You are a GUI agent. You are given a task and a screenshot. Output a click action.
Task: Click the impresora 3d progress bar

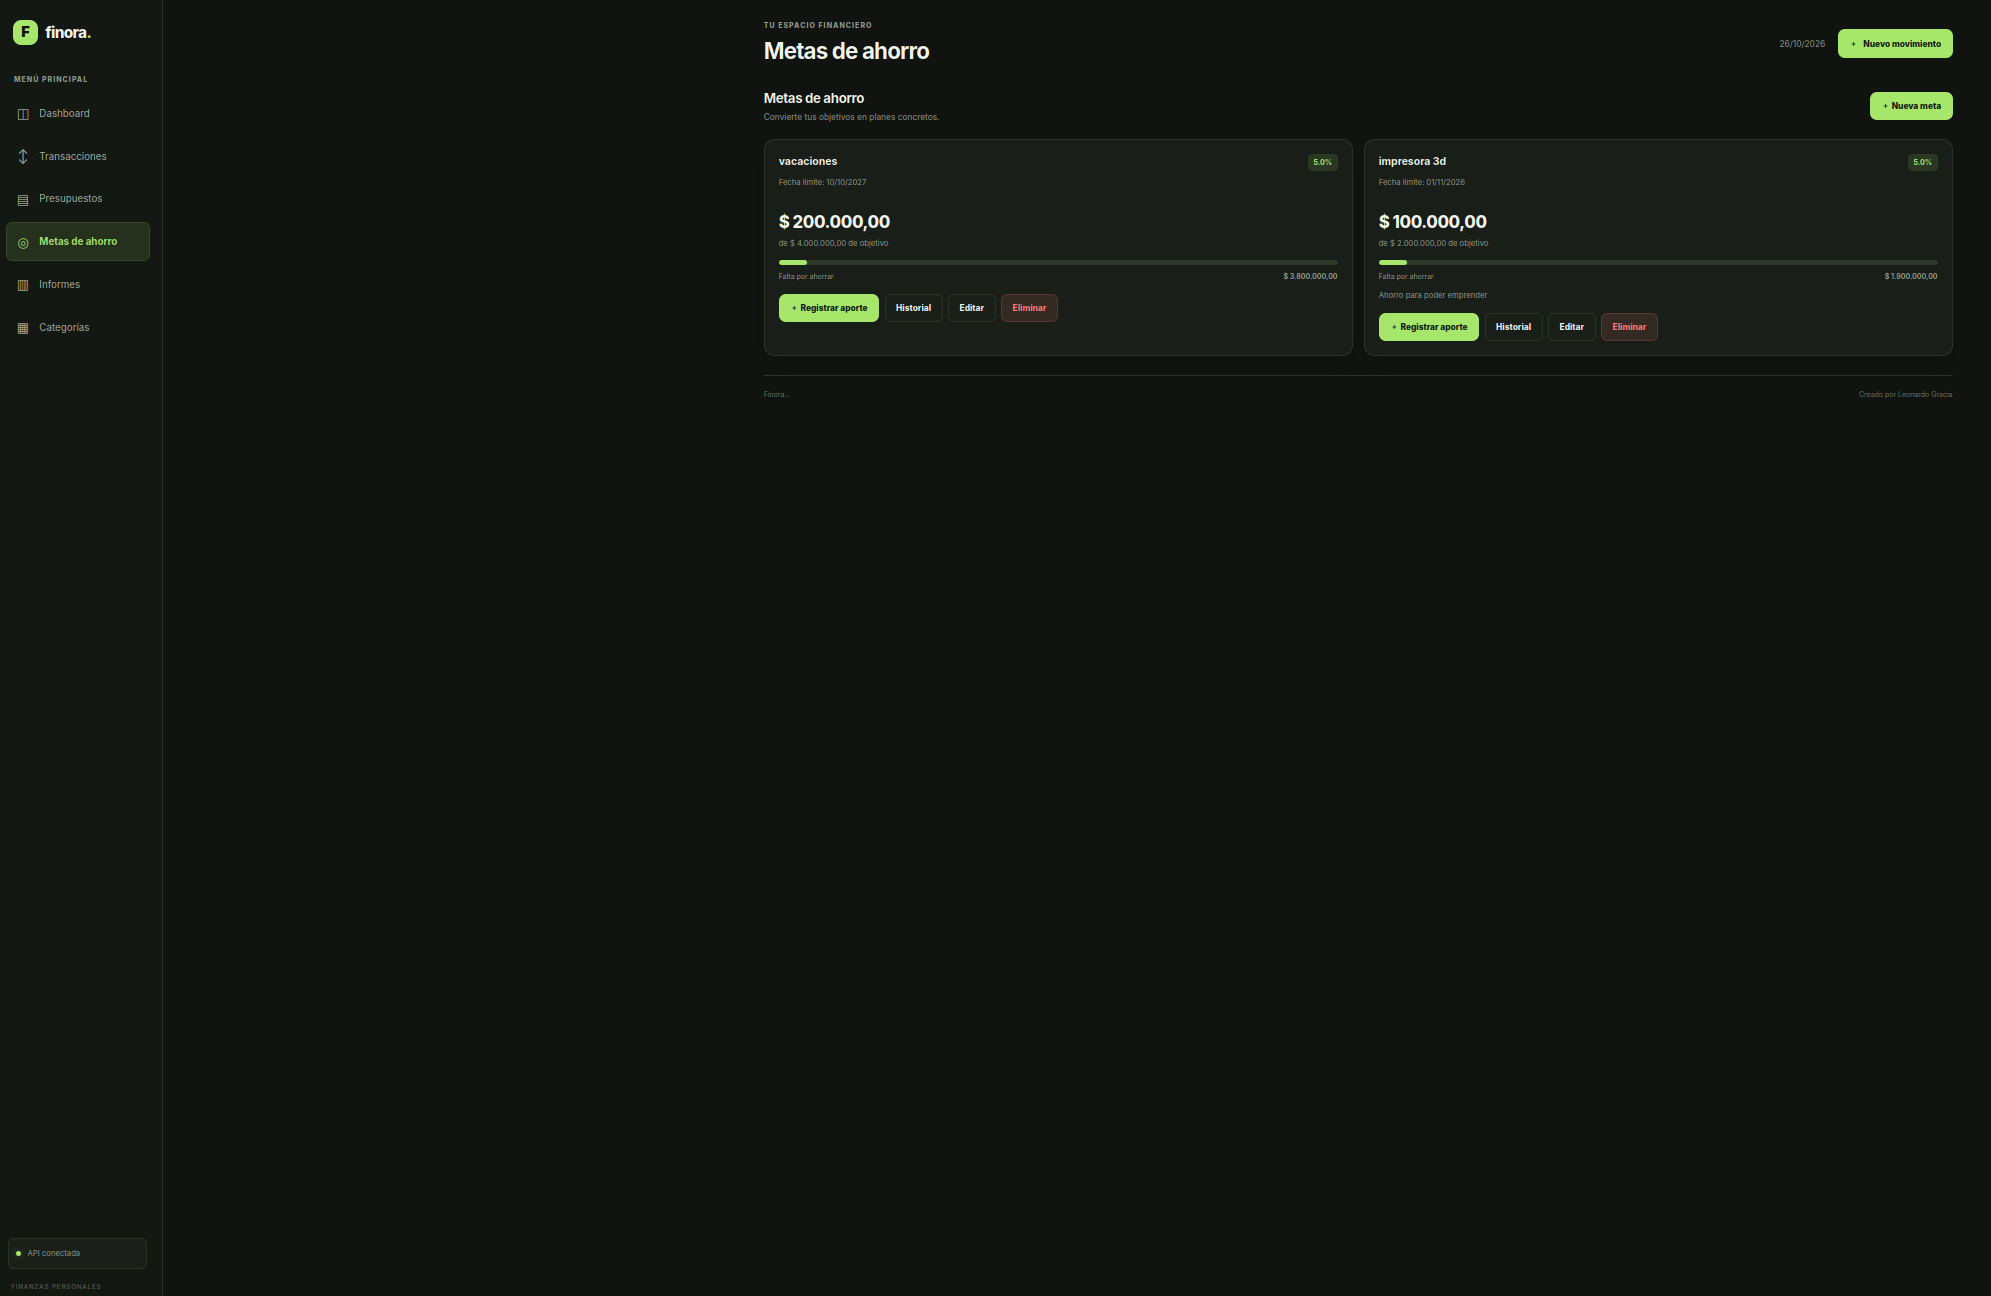[x=1658, y=262]
